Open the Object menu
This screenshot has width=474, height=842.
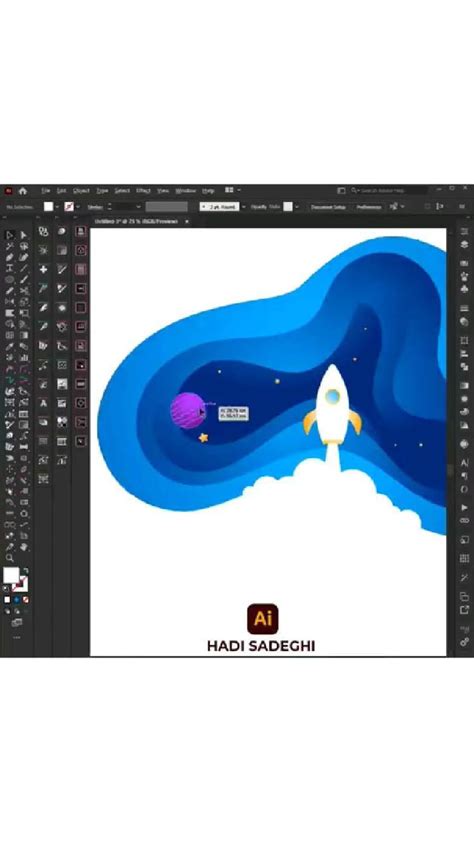coord(81,191)
